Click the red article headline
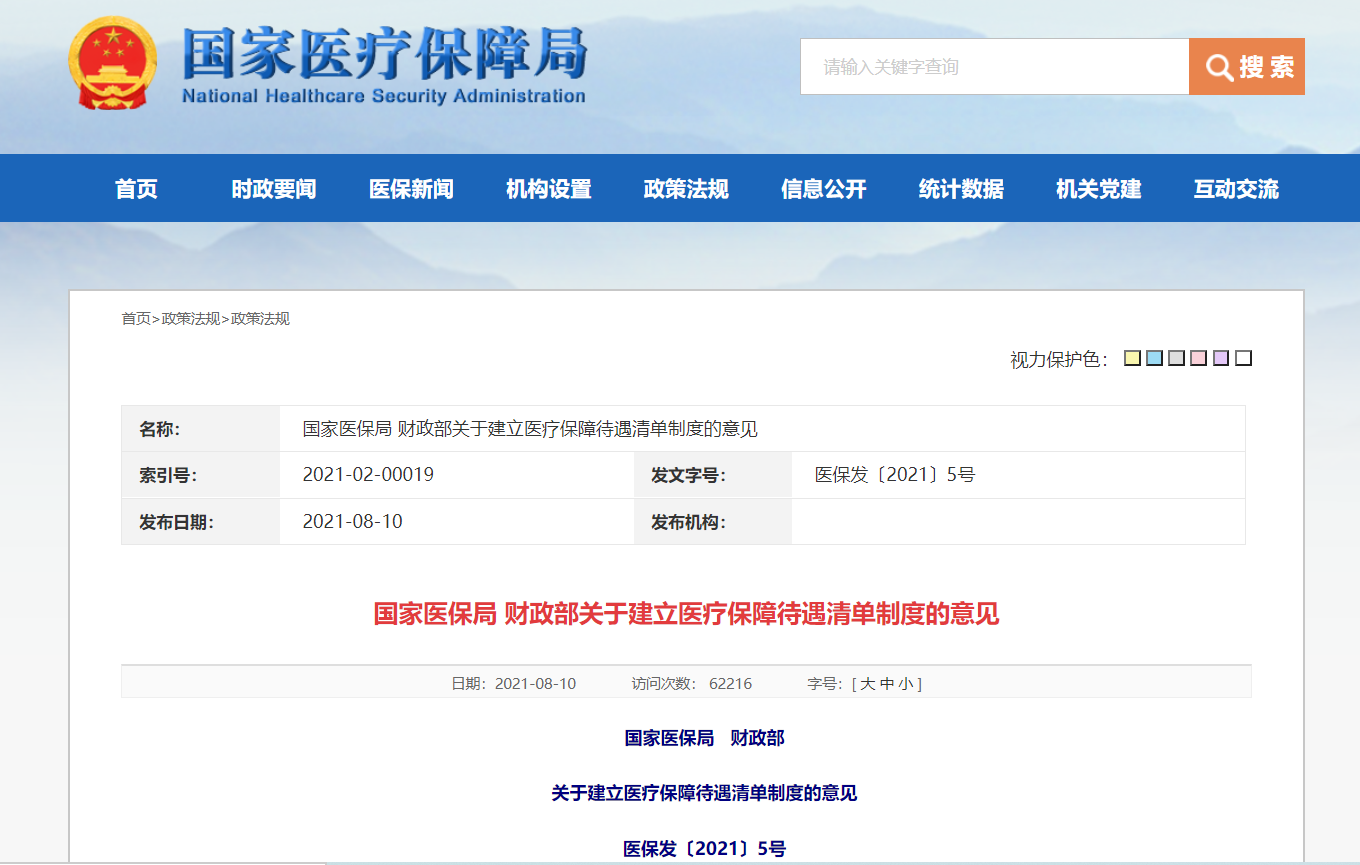This screenshot has height=865, width=1360. (x=686, y=613)
